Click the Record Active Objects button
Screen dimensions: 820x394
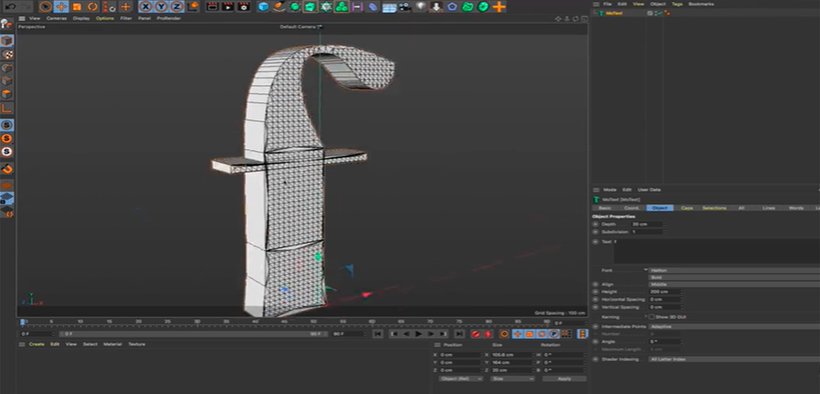pyautogui.click(x=475, y=334)
